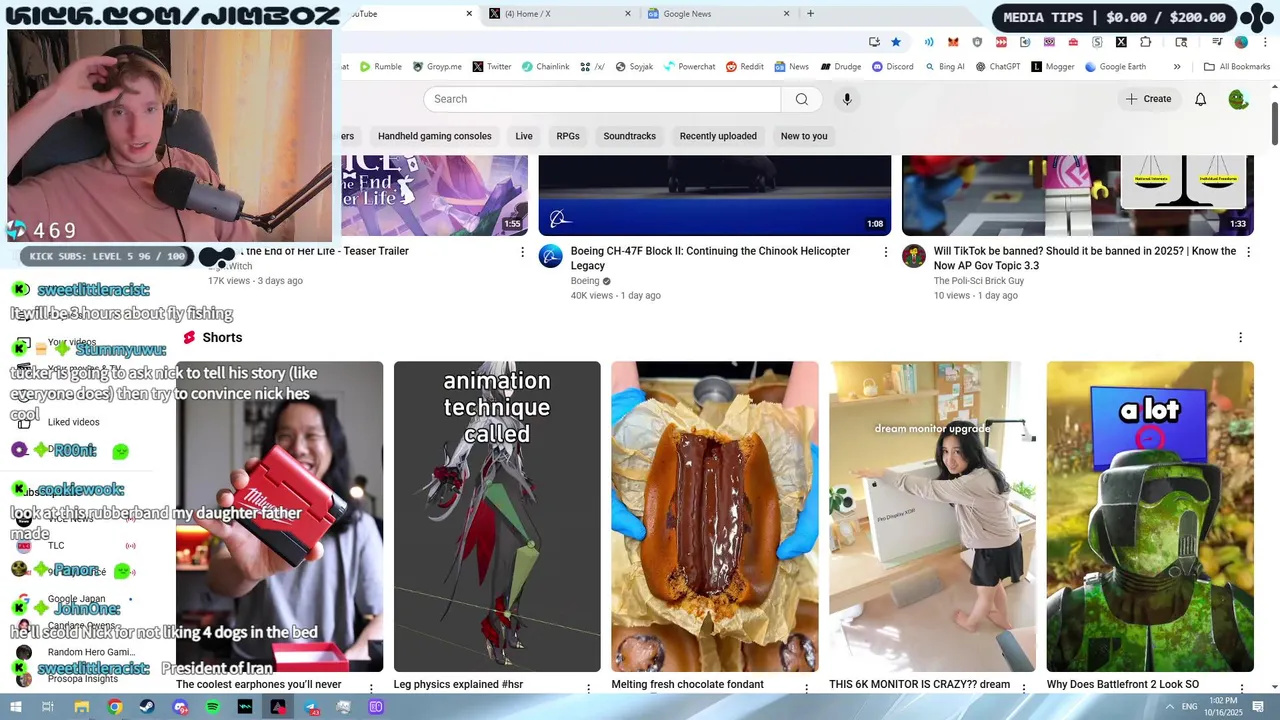Close the Google News tab
Image resolution: width=1280 pixels, height=720 pixels.
786,14
